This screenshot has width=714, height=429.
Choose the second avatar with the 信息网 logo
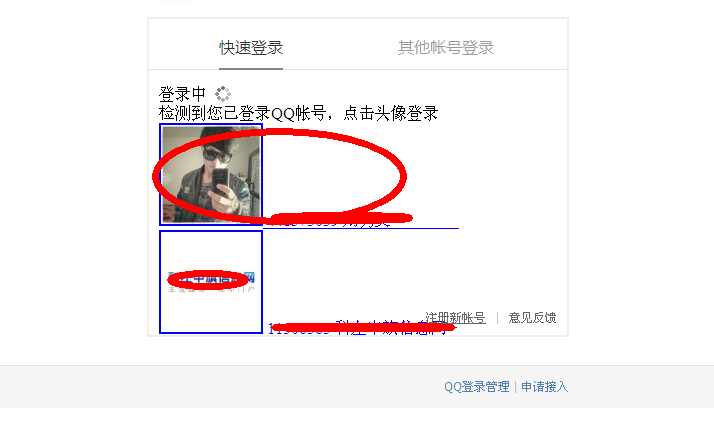tap(211, 282)
